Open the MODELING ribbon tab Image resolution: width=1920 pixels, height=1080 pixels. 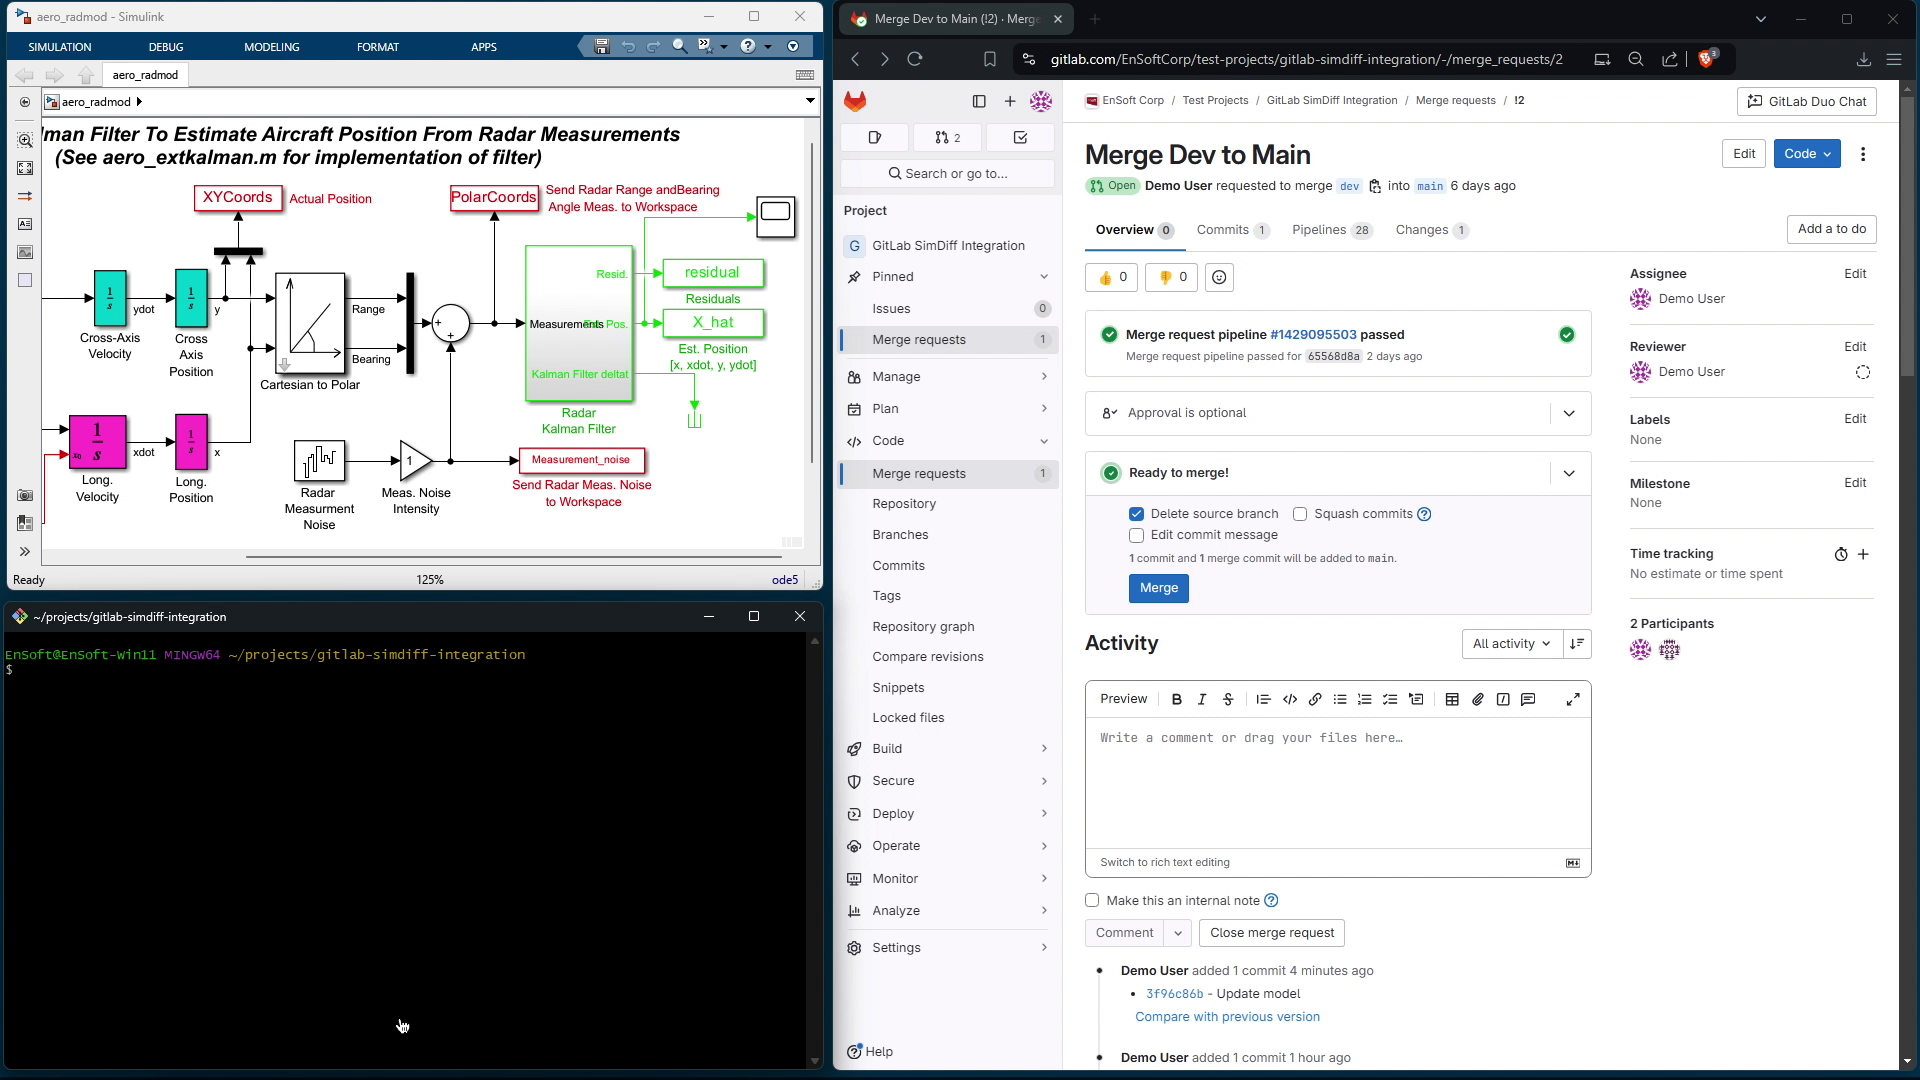[272, 47]
